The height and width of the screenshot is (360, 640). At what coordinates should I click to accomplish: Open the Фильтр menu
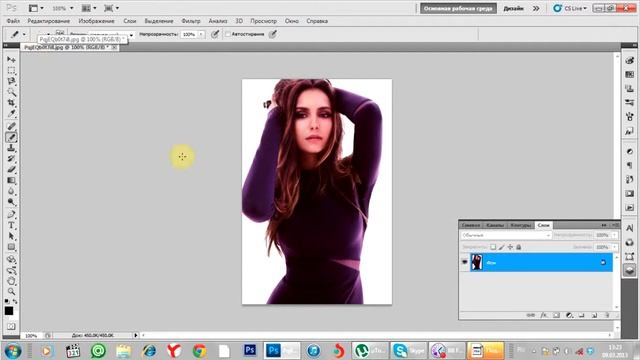coord(191,21)
